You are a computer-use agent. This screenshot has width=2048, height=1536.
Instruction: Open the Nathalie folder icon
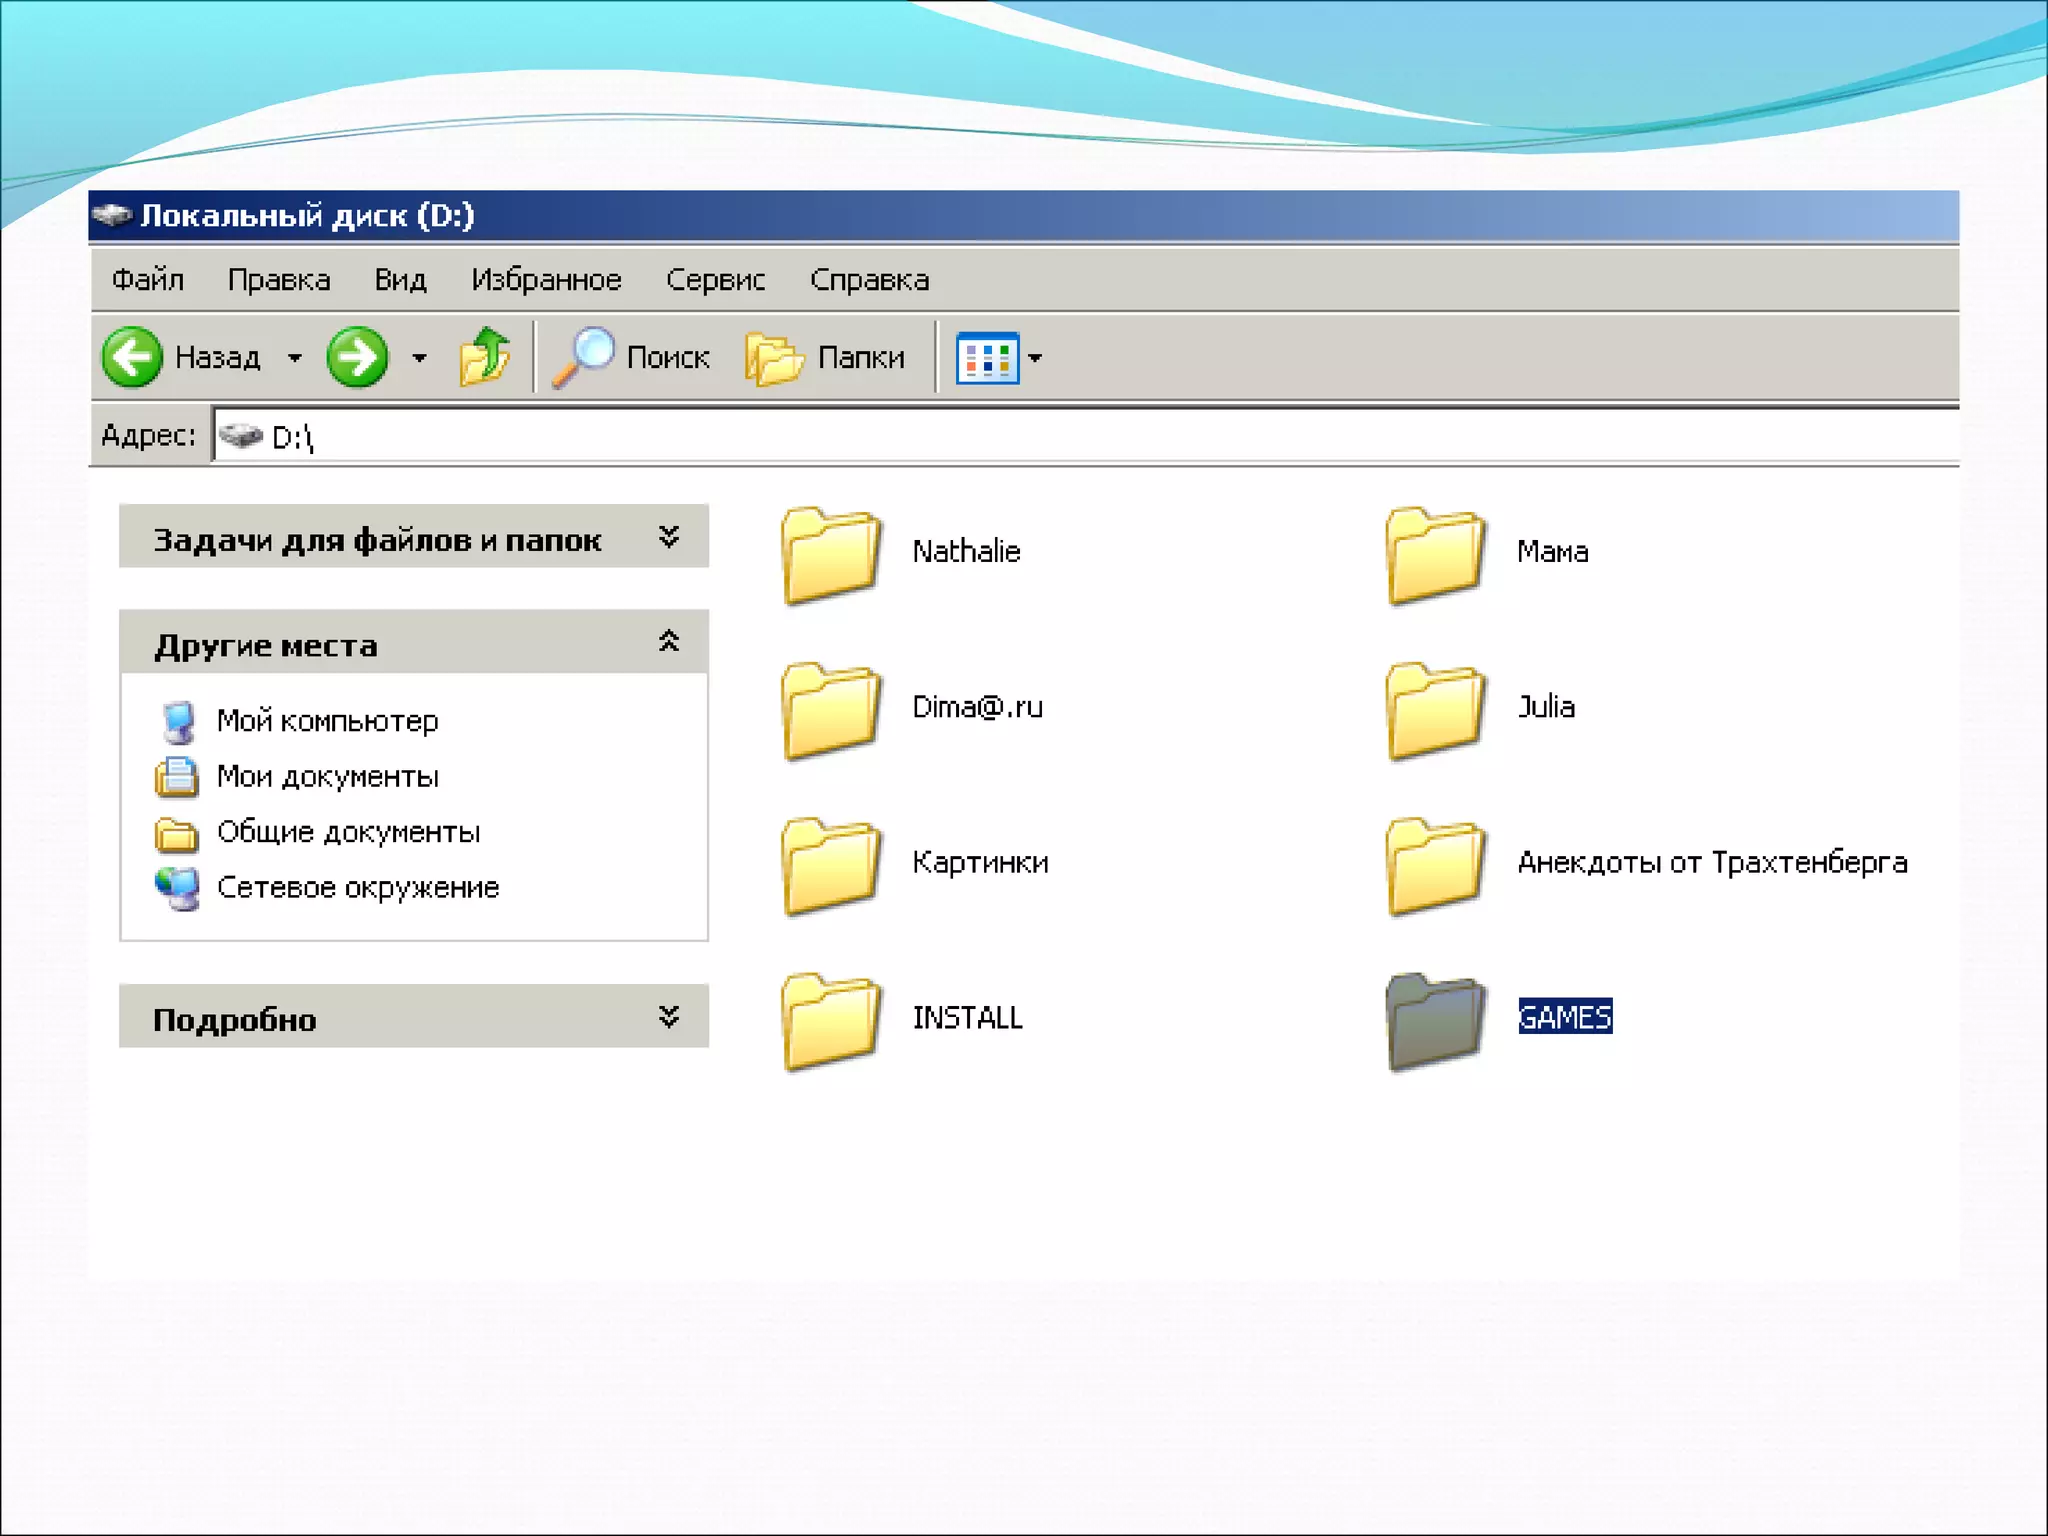pos(830,555)
